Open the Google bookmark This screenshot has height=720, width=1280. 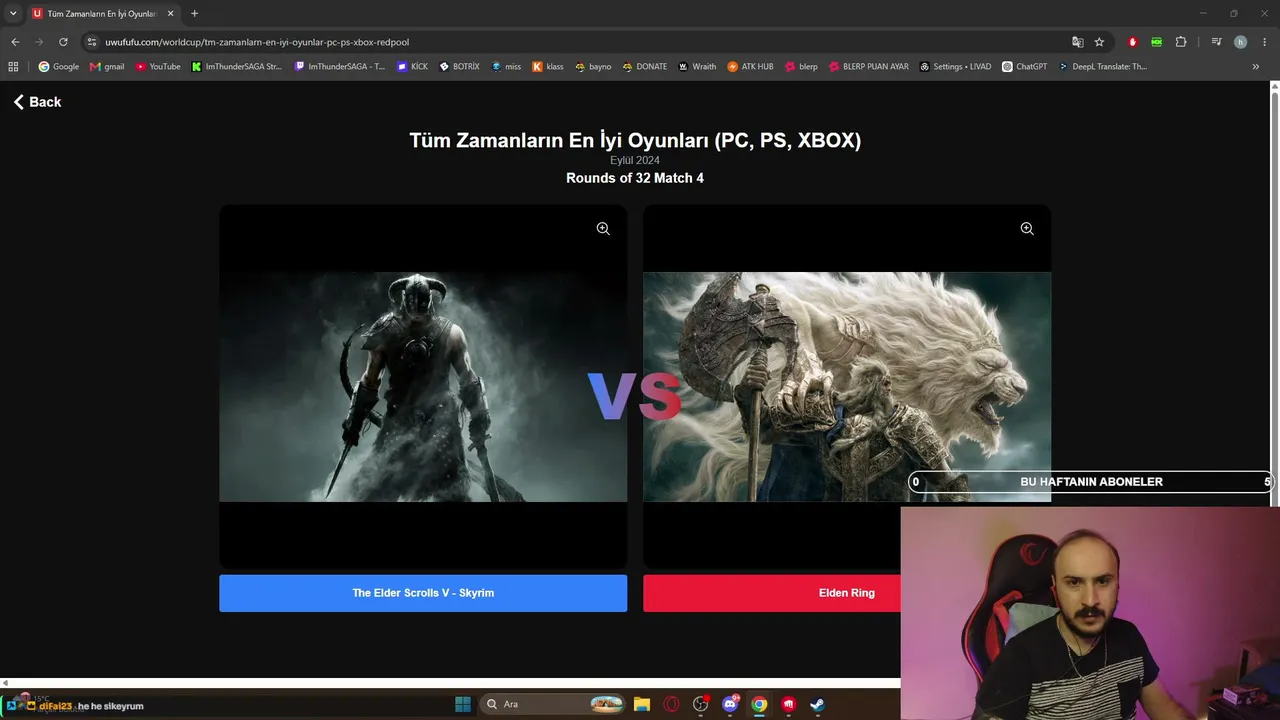59,67
